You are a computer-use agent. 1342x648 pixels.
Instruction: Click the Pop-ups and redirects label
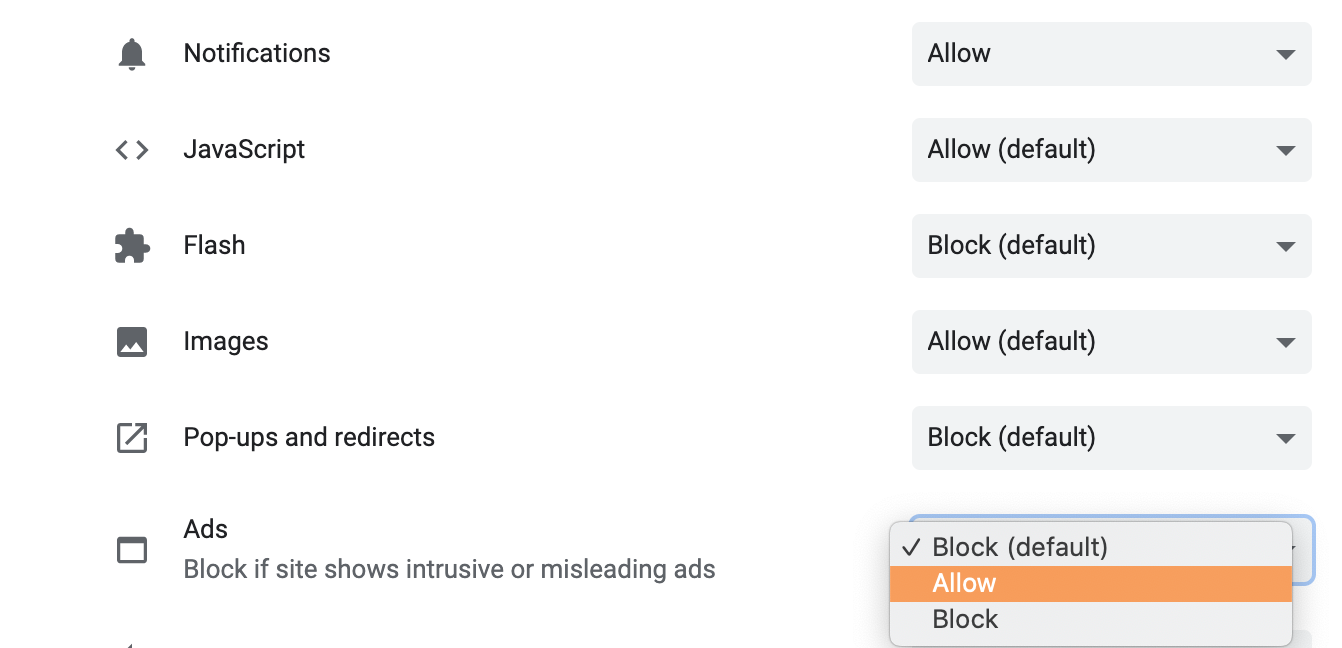click(309, 438)
